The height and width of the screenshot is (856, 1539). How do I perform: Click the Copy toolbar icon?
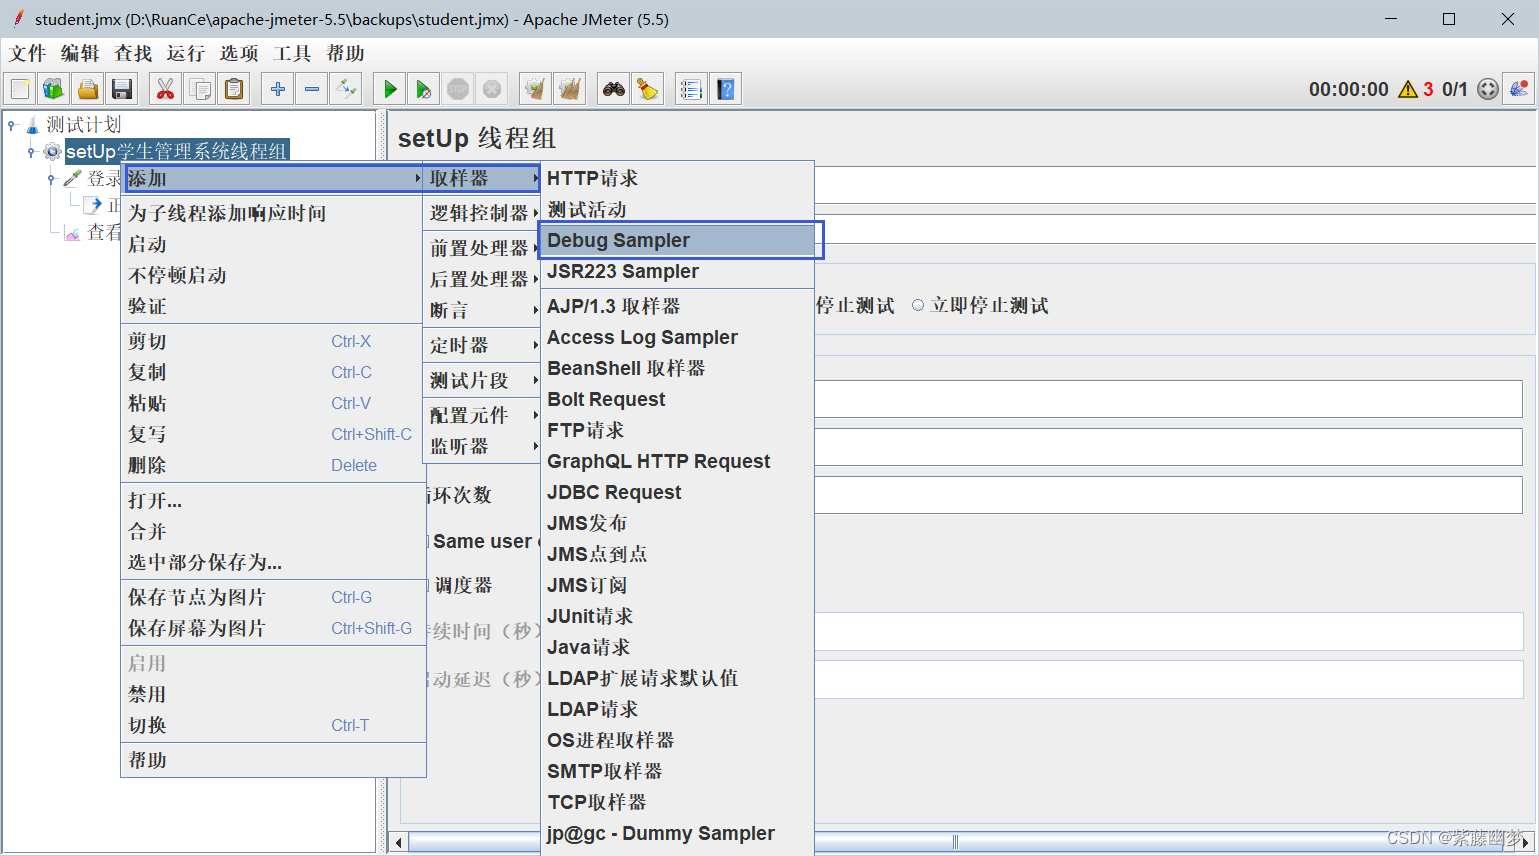click(200, 89)
